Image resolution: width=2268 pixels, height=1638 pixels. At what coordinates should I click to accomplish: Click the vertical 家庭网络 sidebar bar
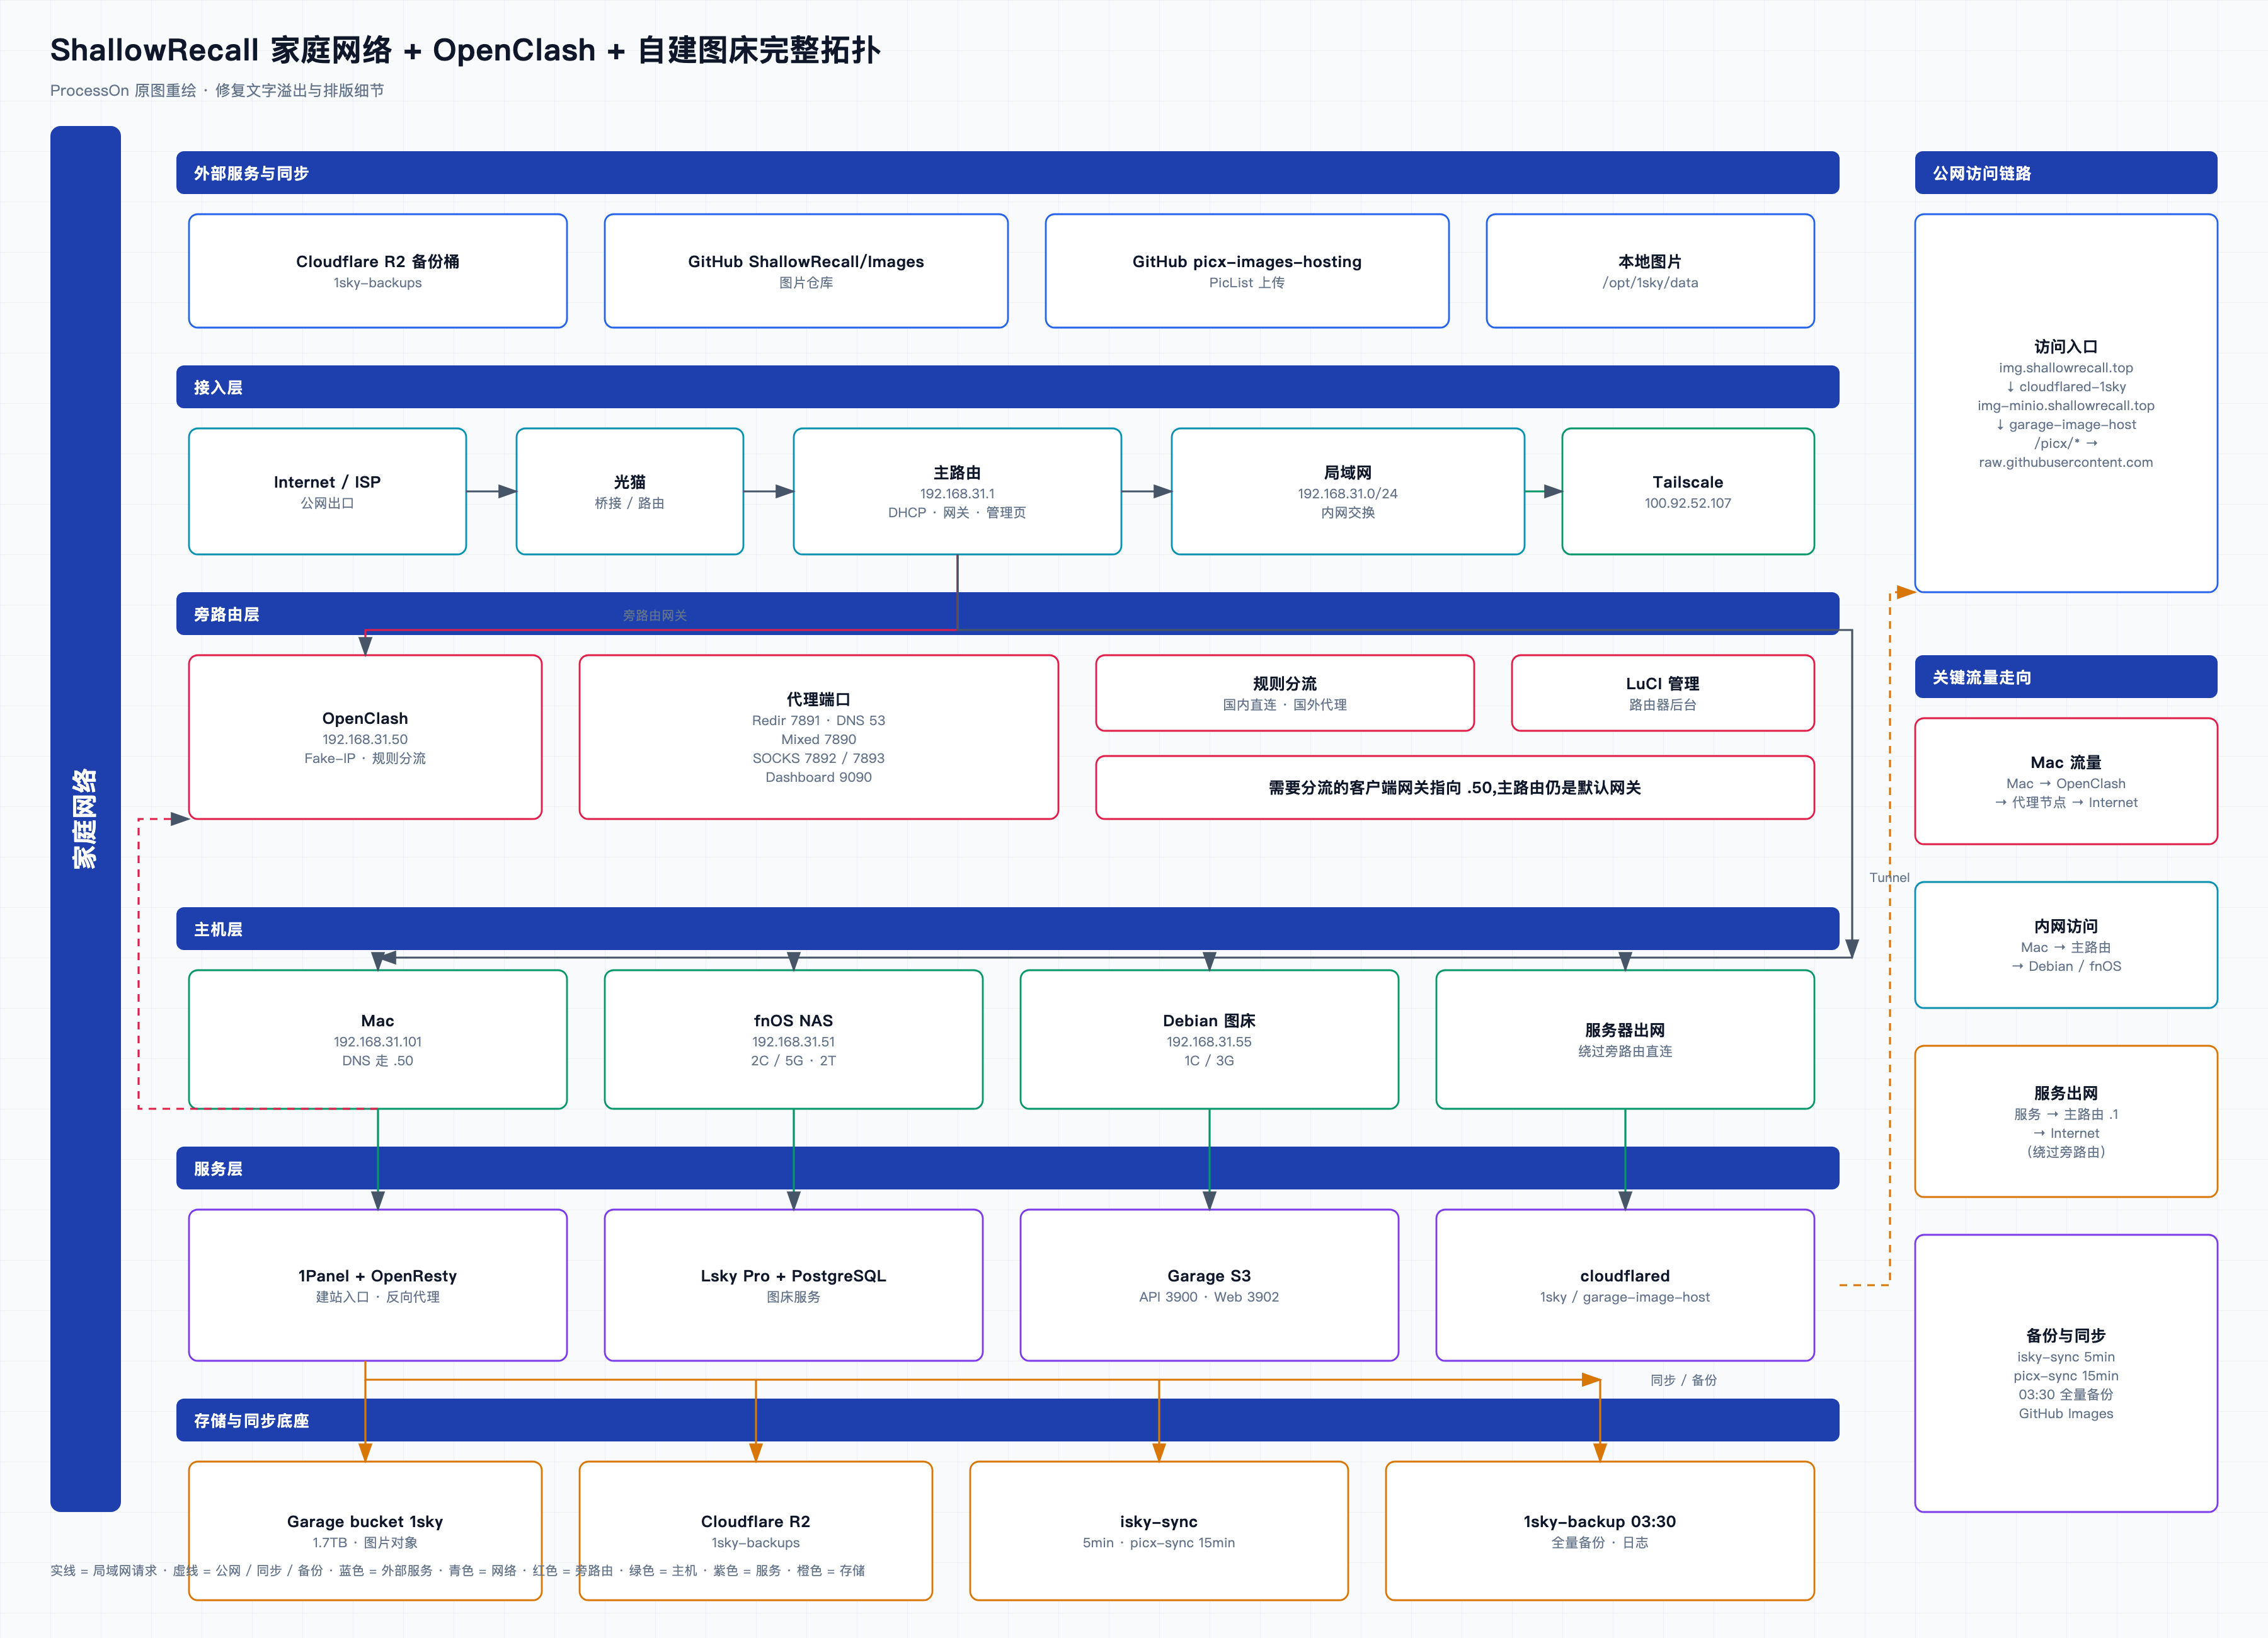pyautogui.click(x=86, y=819)
